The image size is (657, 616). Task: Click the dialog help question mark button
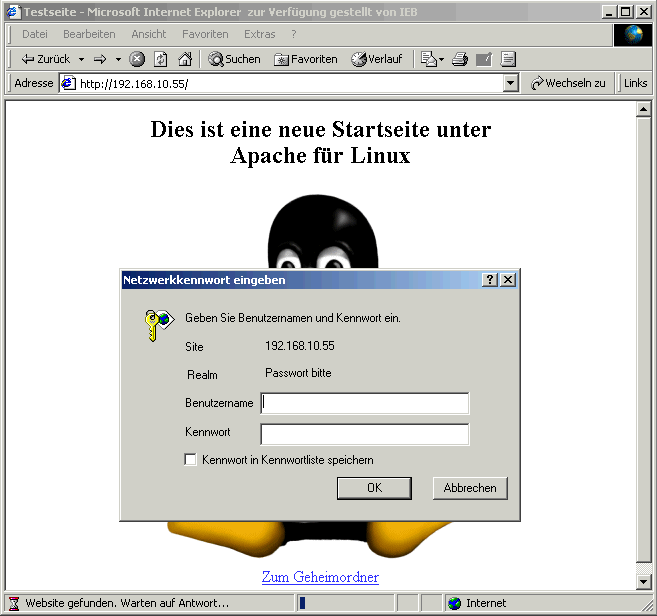click(x=490, y=280)
